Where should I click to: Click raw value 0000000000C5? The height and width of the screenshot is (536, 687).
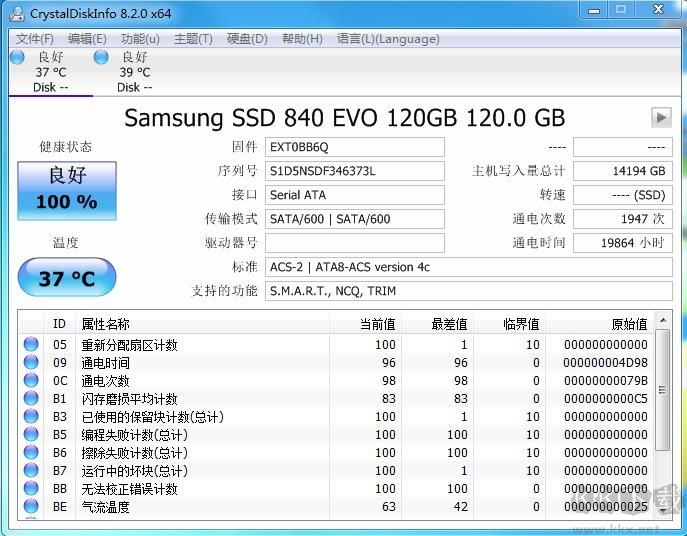point(605,399)
